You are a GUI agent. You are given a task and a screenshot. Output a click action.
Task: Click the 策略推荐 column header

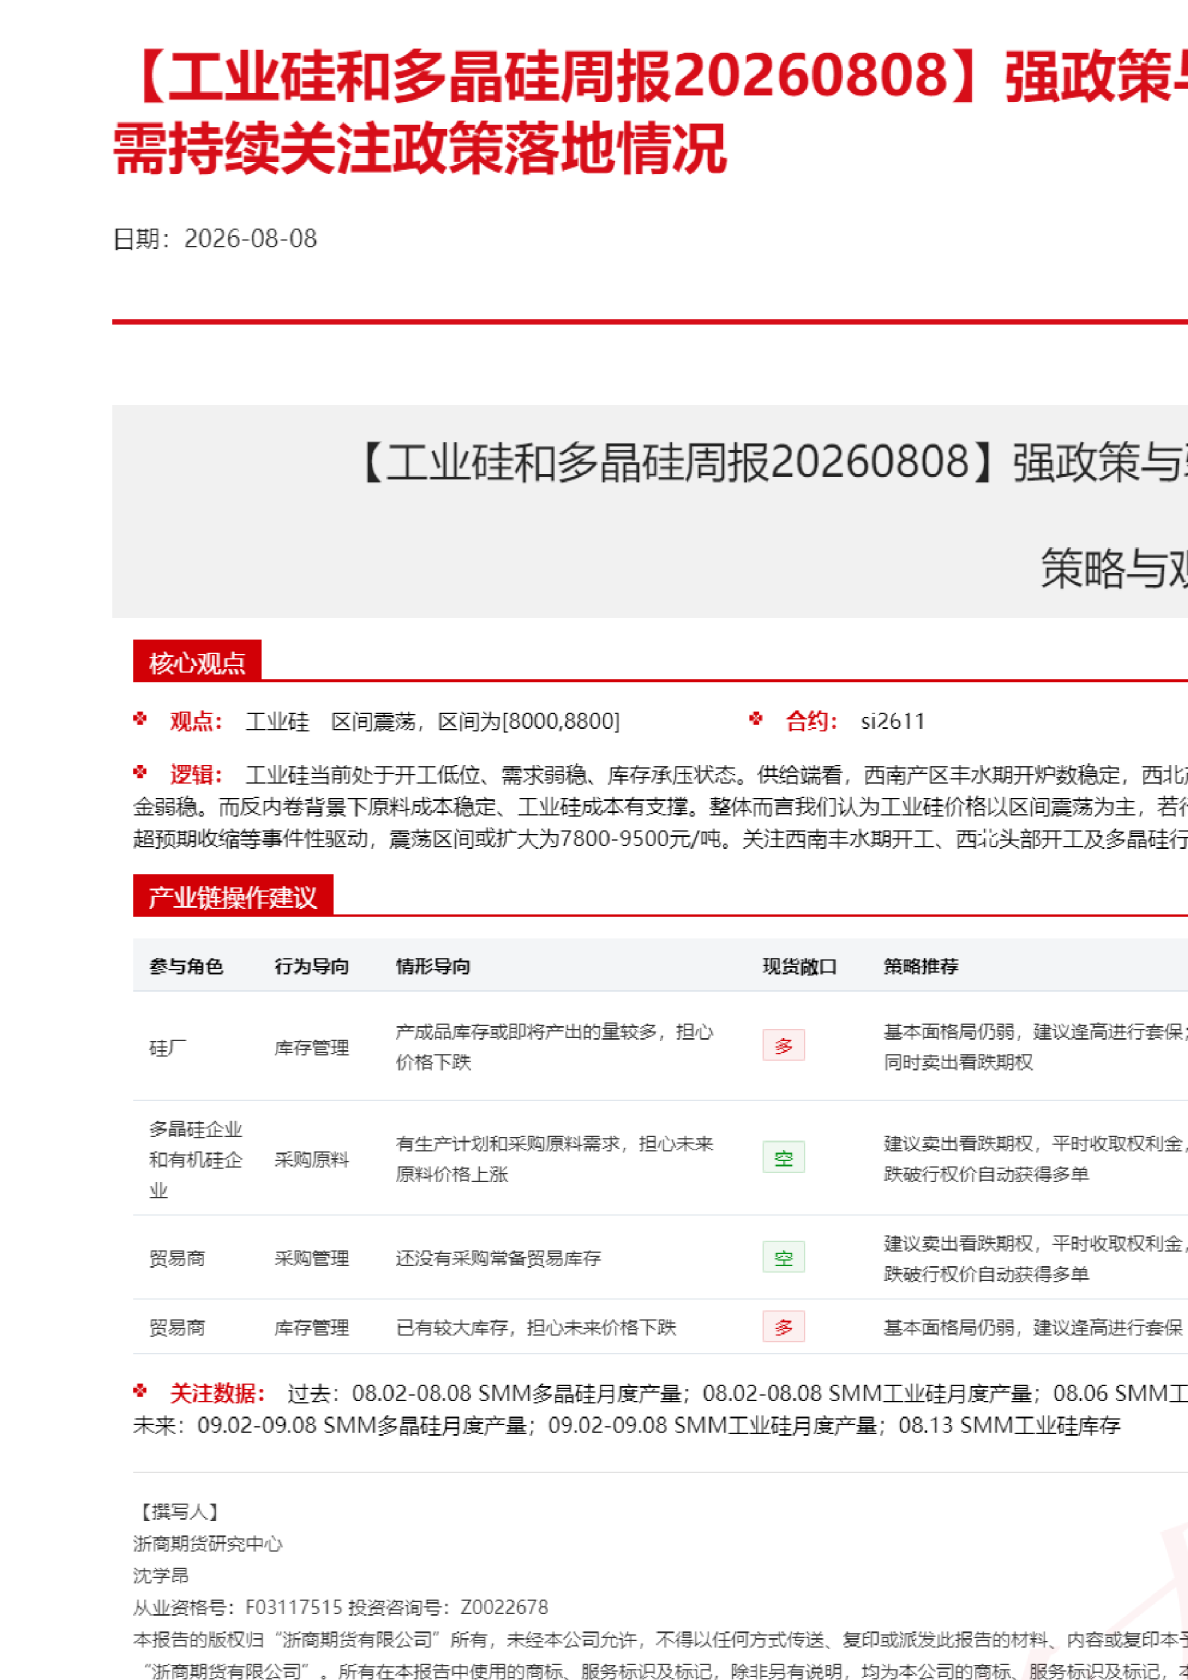(x=921, y=966)
